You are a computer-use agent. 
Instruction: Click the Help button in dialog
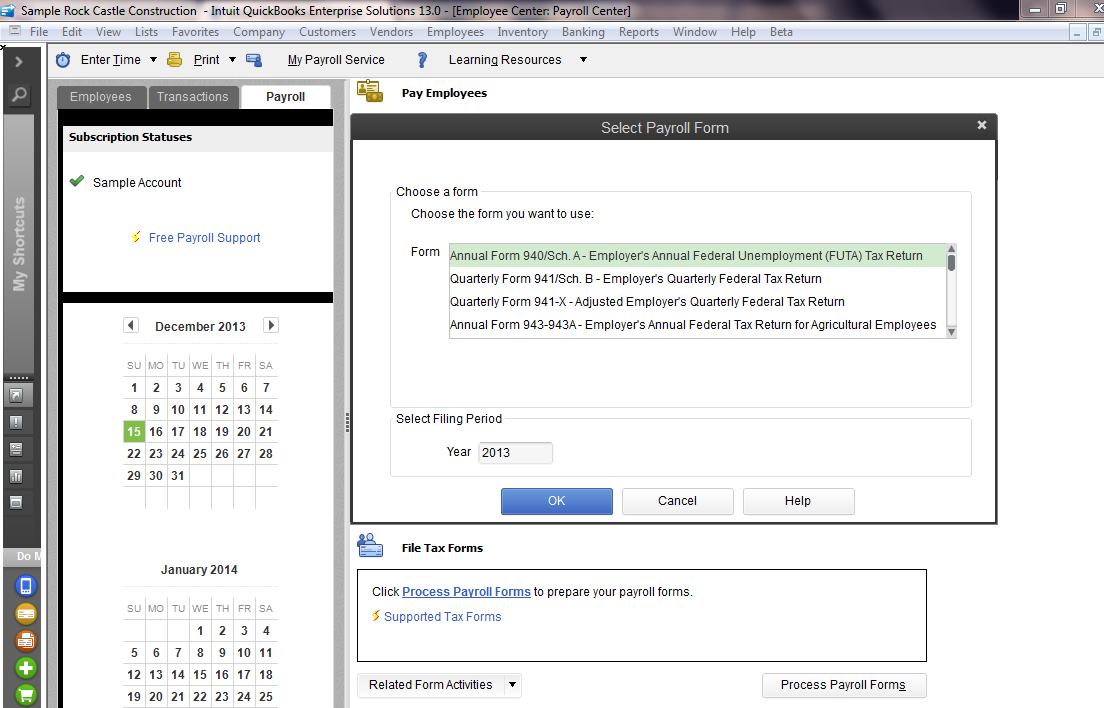pos(798,501)
